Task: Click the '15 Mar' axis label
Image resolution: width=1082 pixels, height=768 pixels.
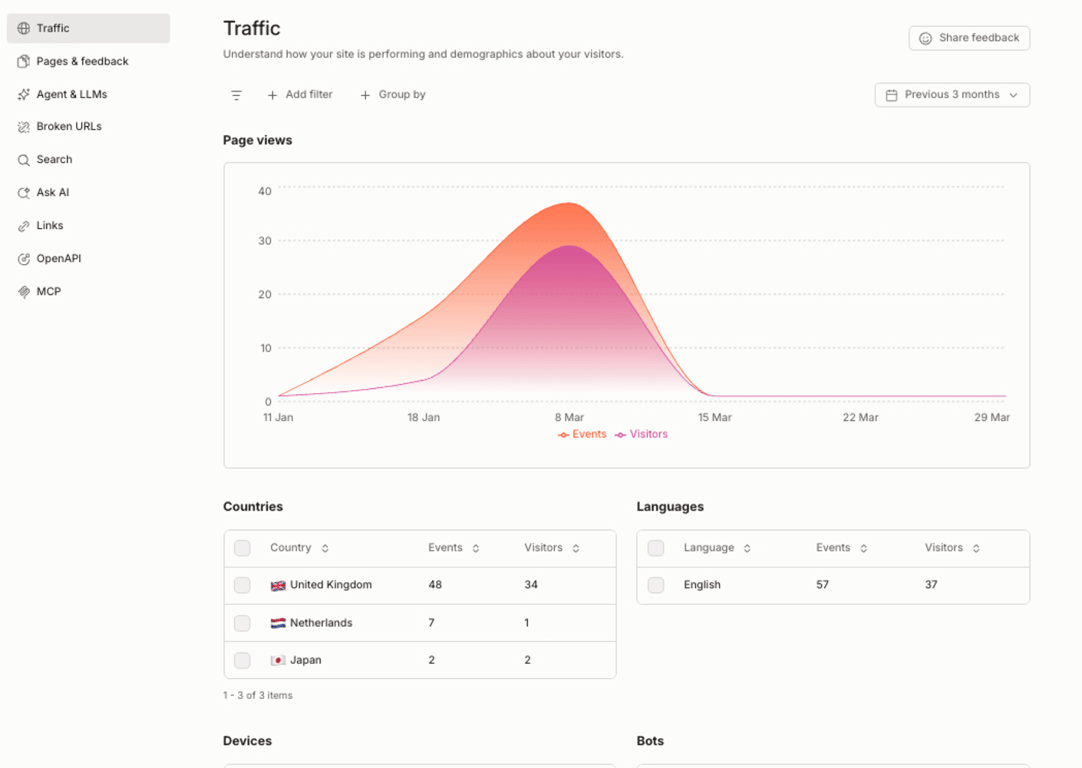Action: (714, 417)
